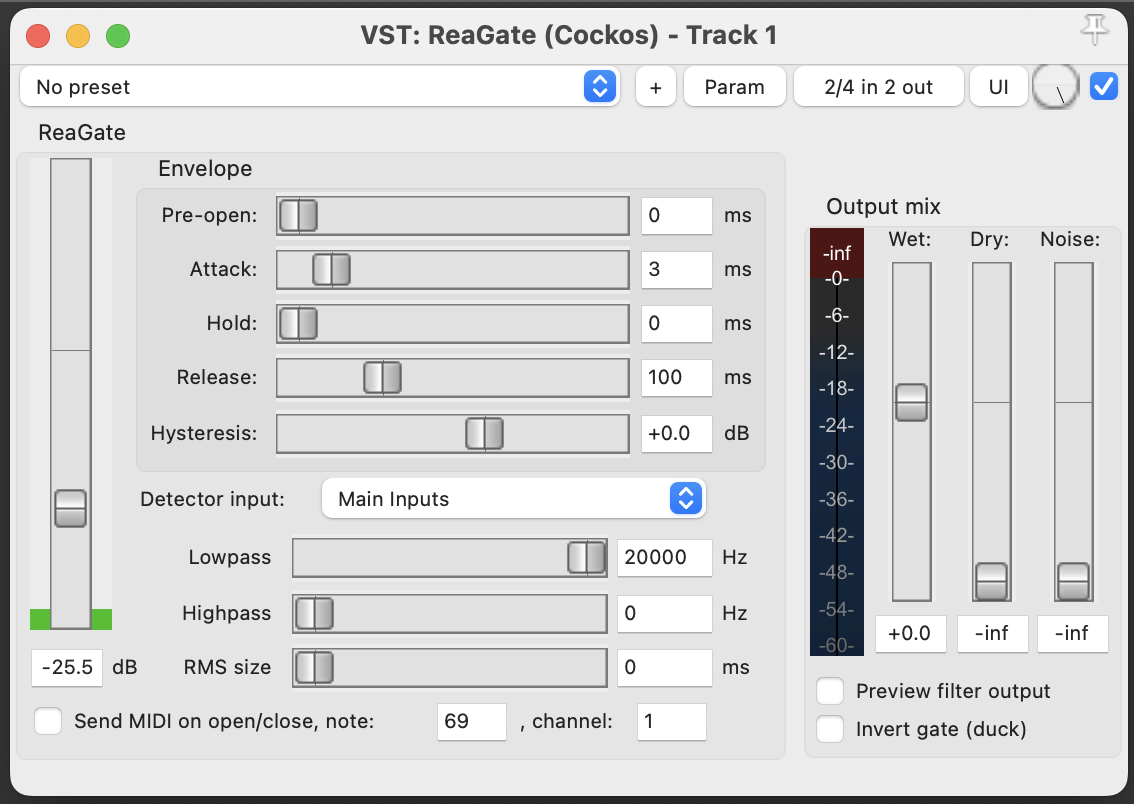The width and height of the screenshot is (1134, 804).
Task: Click the MIDI channel field showing 1
Action: pos(671,722)
